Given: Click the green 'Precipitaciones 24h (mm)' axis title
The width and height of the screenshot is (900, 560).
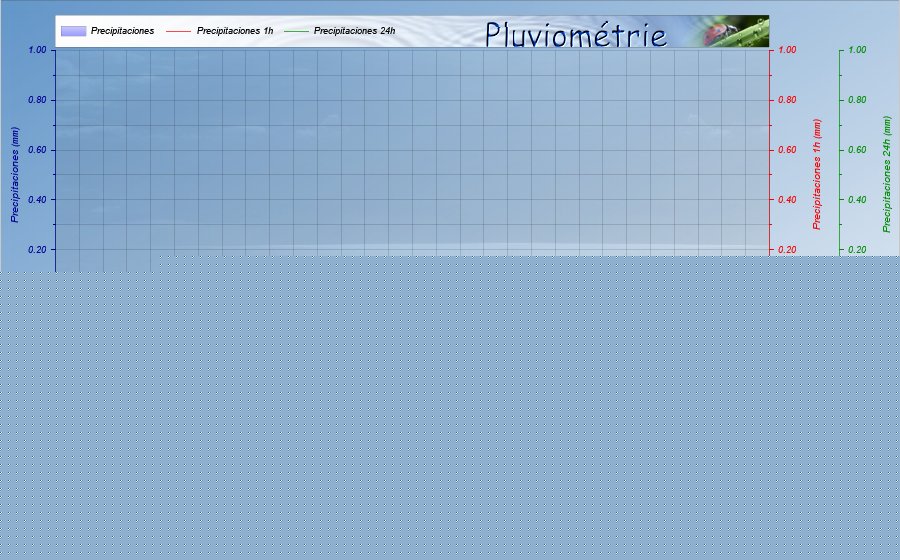Looking at the screenshot, I should pyautogui.click(x=887, y=174).
